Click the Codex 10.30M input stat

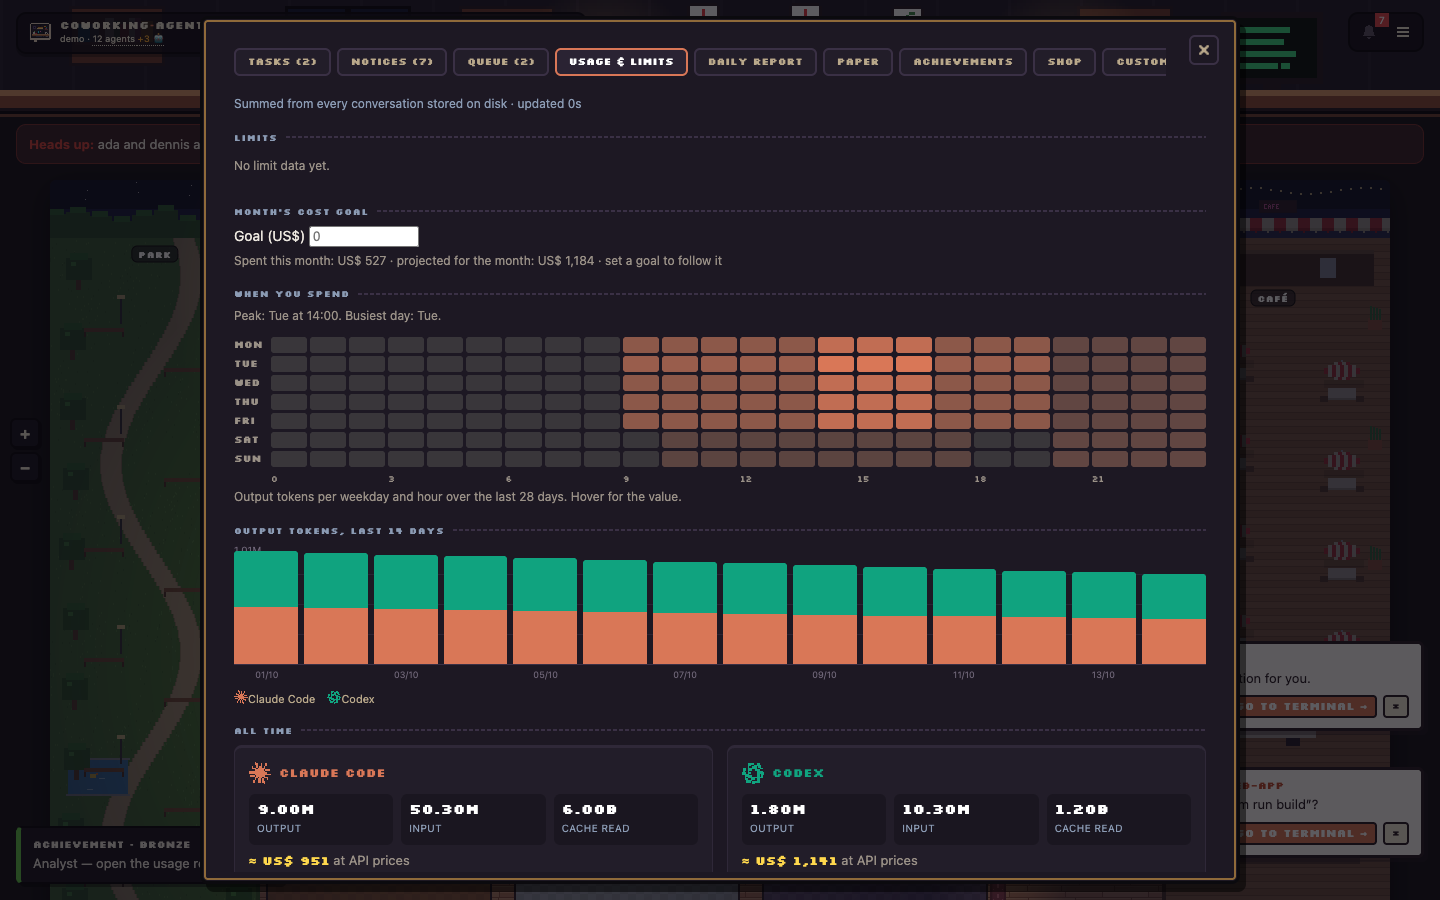[x=966, y=818]
